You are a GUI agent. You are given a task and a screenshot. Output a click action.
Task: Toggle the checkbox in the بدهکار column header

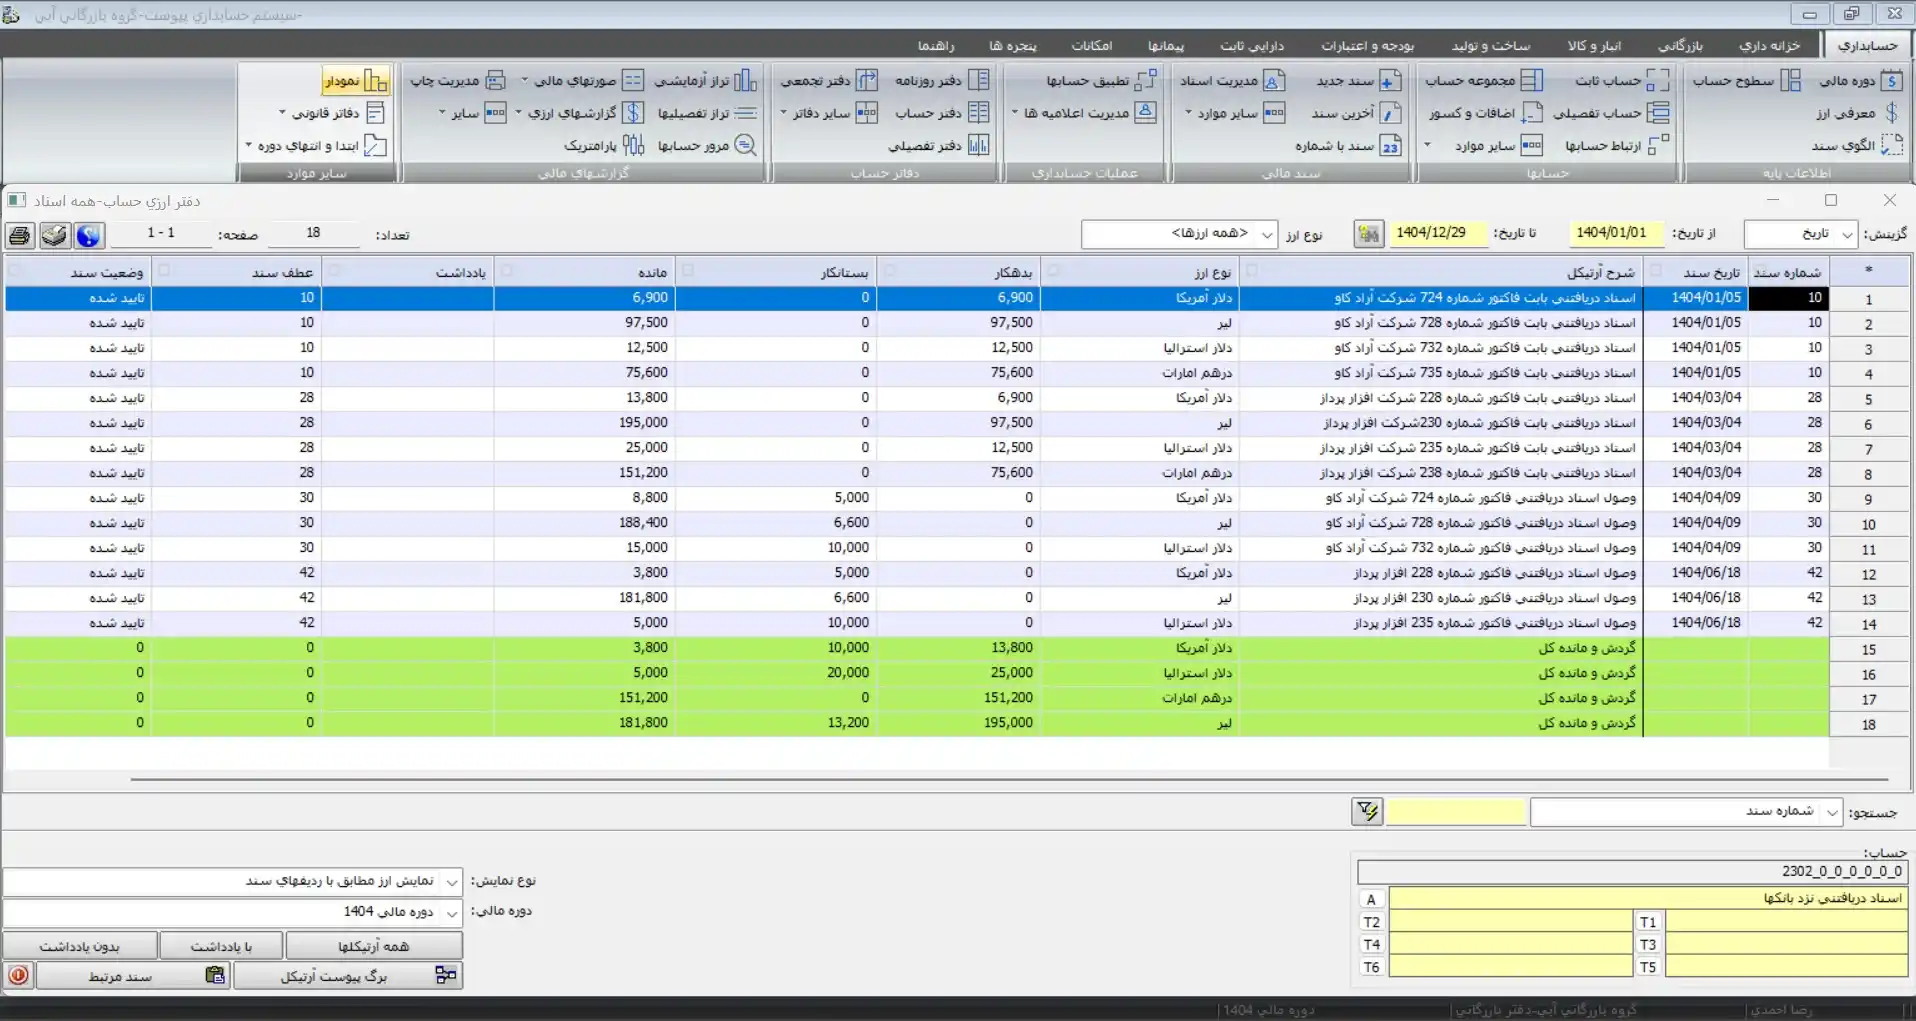(1052, 271)
